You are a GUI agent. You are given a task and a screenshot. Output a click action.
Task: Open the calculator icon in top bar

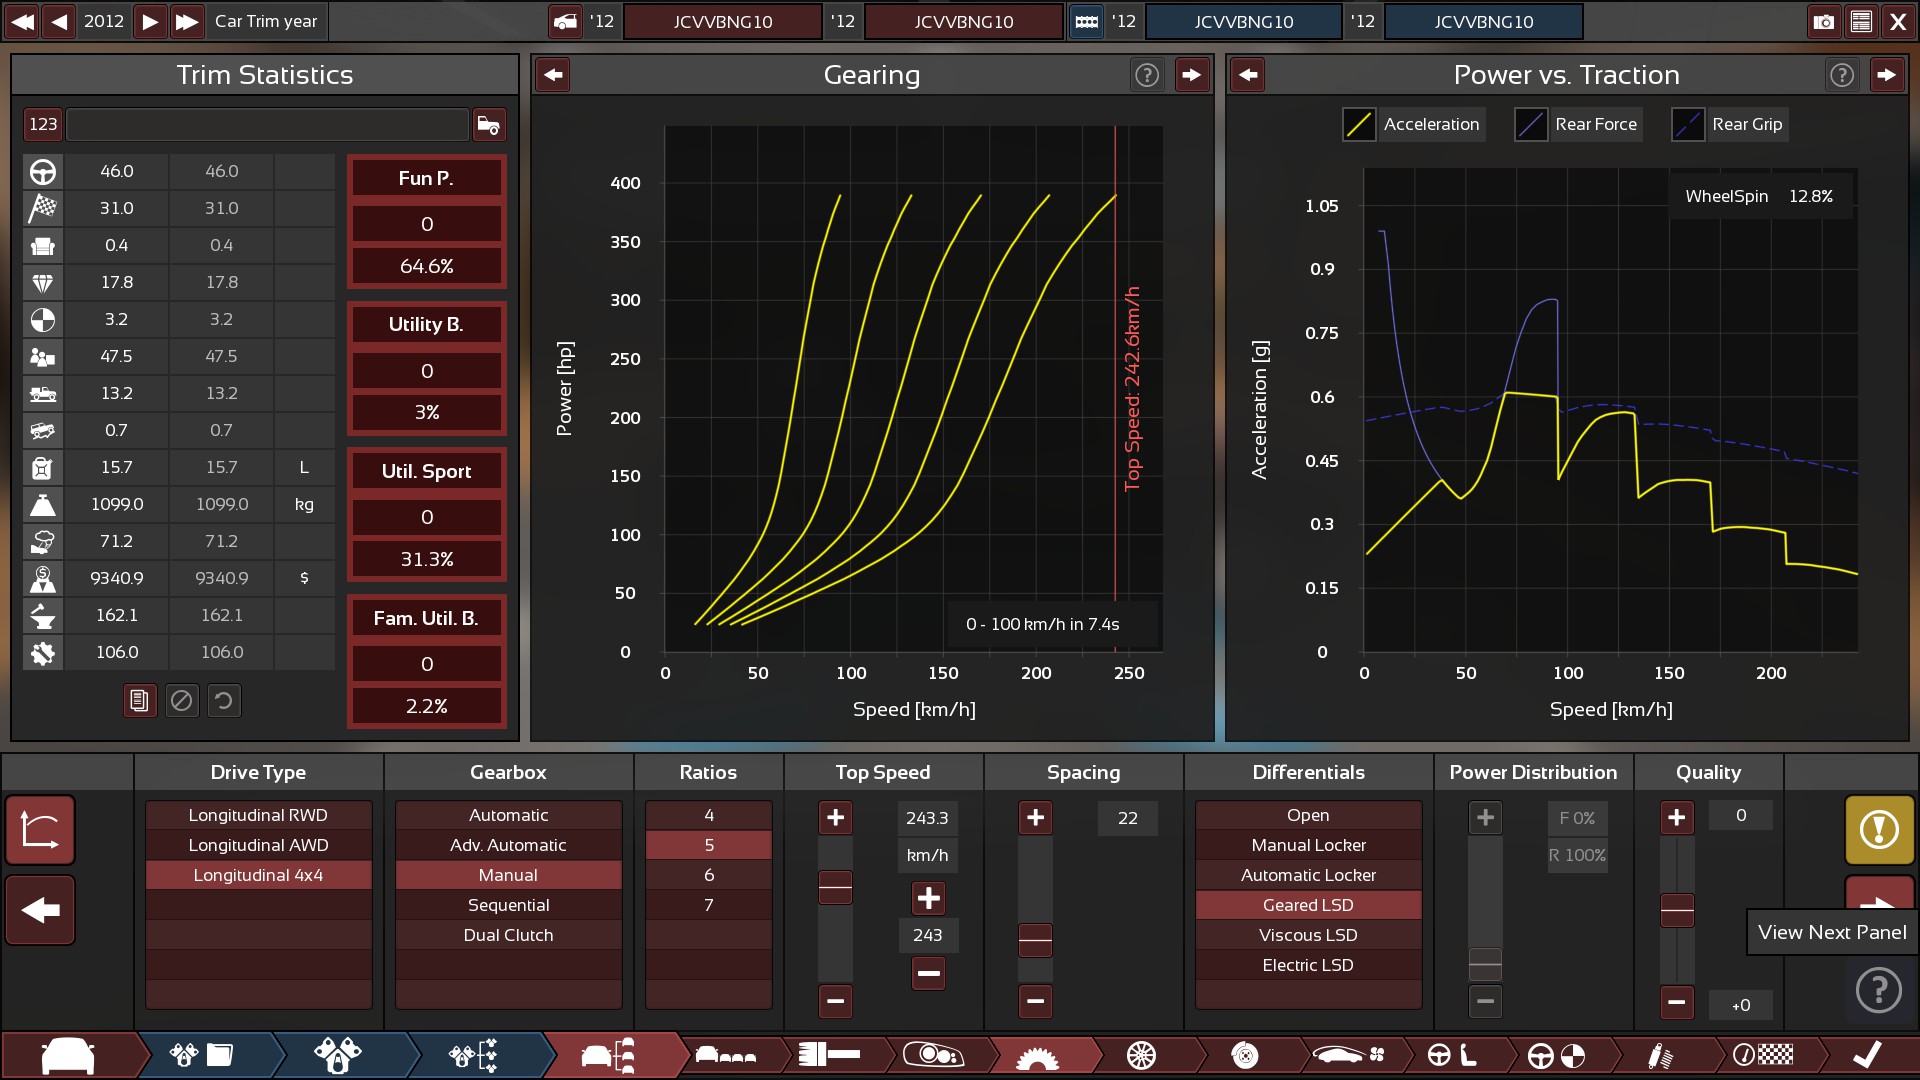tap(1861, 21)
